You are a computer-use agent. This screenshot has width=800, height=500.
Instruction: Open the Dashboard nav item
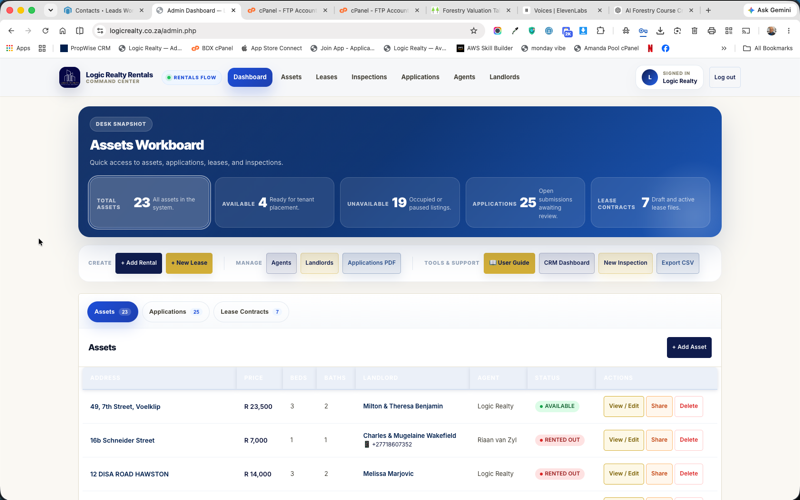coord(250,77)
